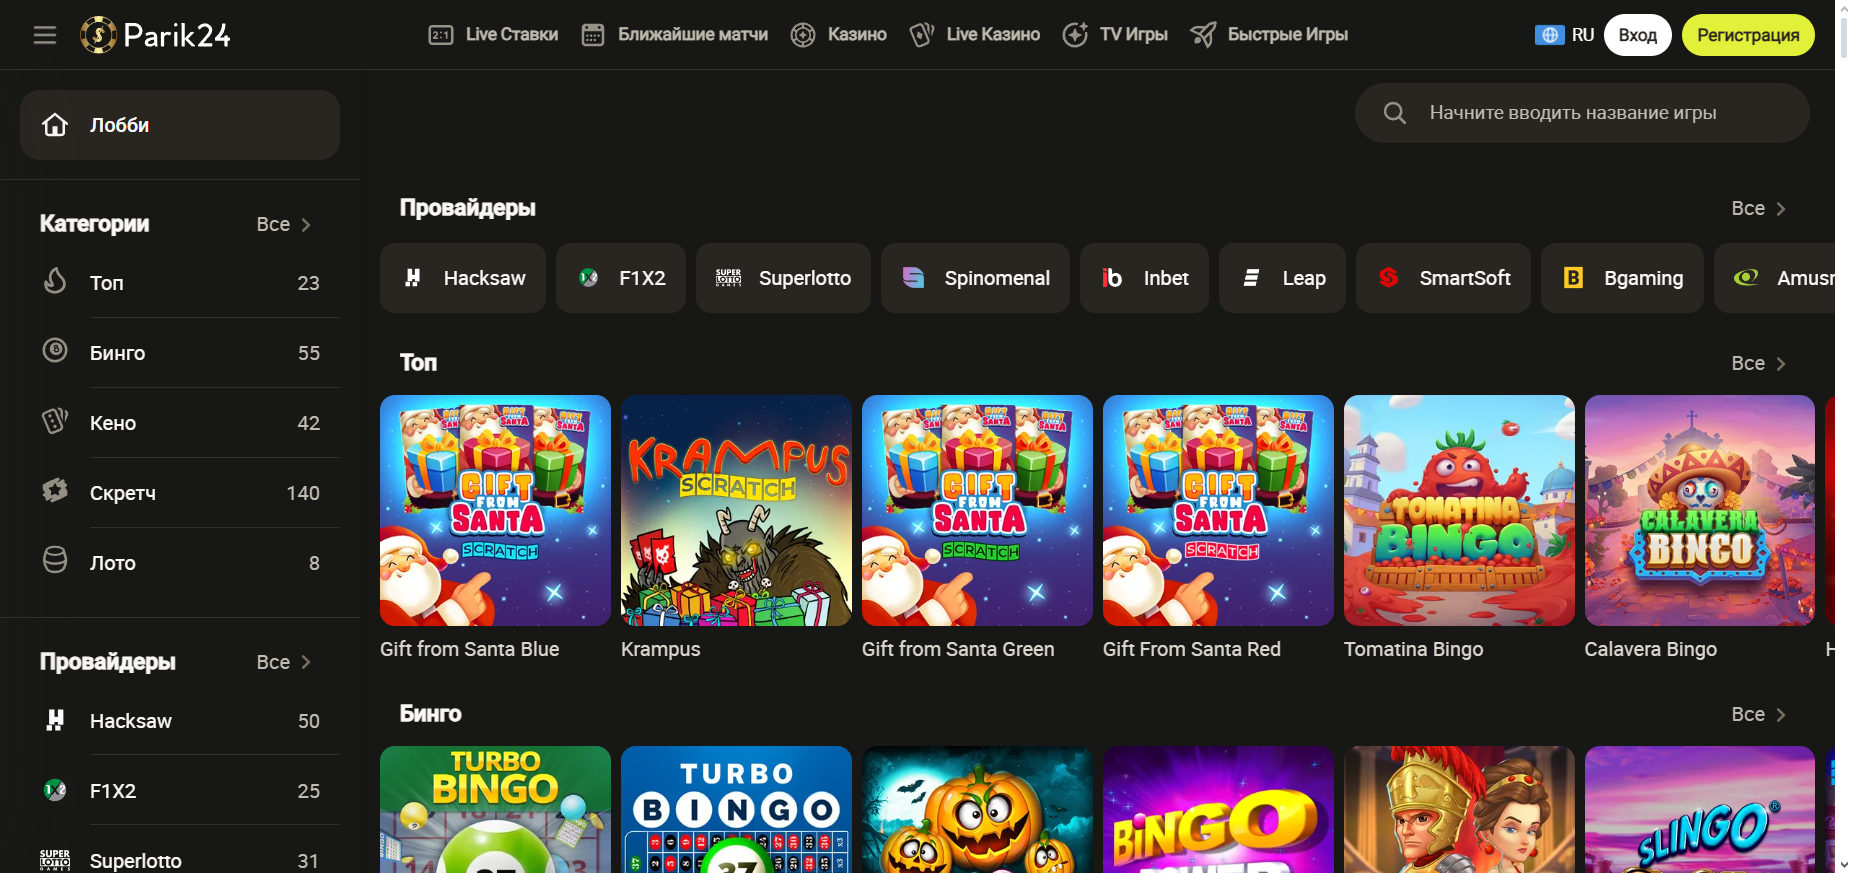The width and height of the screenshot is (1853, 873).
Task: Select Кено category with 42 games
Action: click(180, 423)
